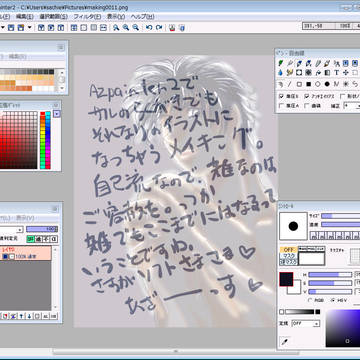Select the Text tool (T icon)
Screen dimensions: 360x360
[337, 72]
